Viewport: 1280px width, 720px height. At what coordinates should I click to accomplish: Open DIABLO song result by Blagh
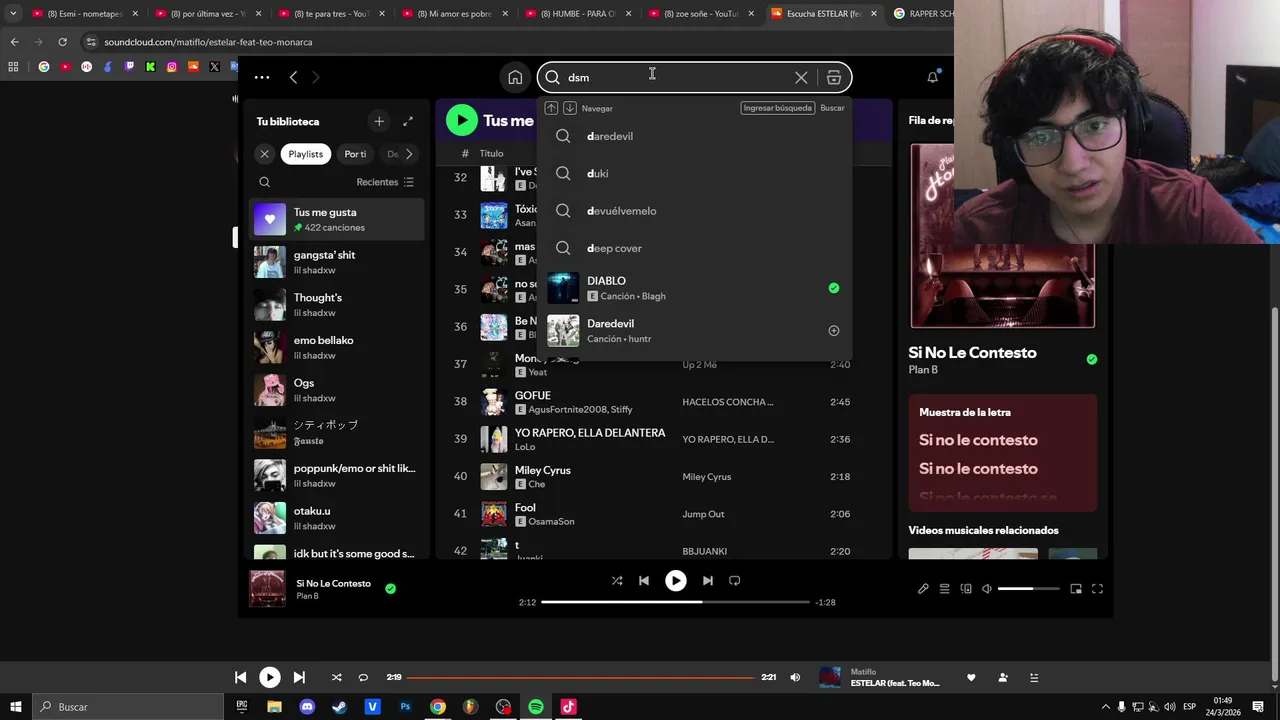coord(695,288)
